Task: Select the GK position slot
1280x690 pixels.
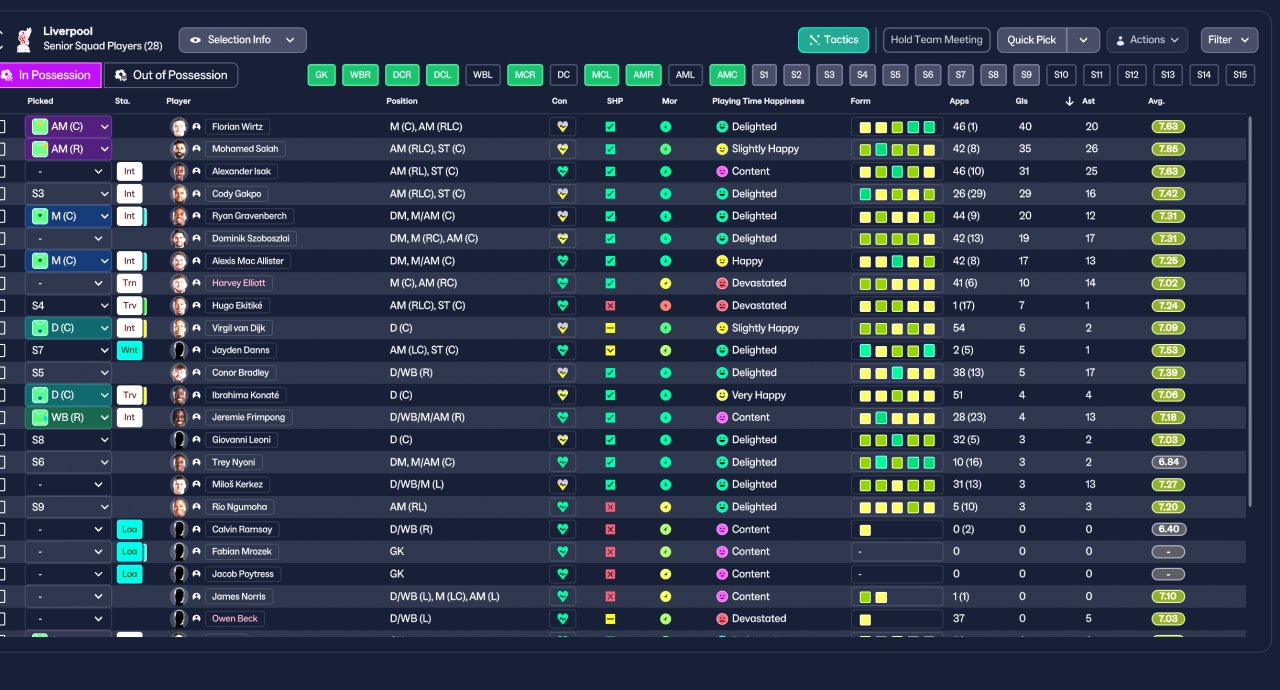Action: [x=321, y=75]
